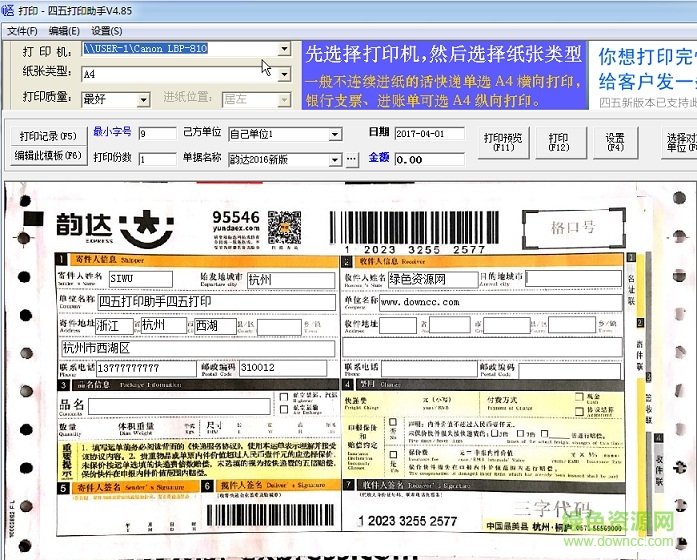The width and height of the screenshot is (697, 560).
Task: Click the 设置(F4) settings button
Action: tap(614, 142)
